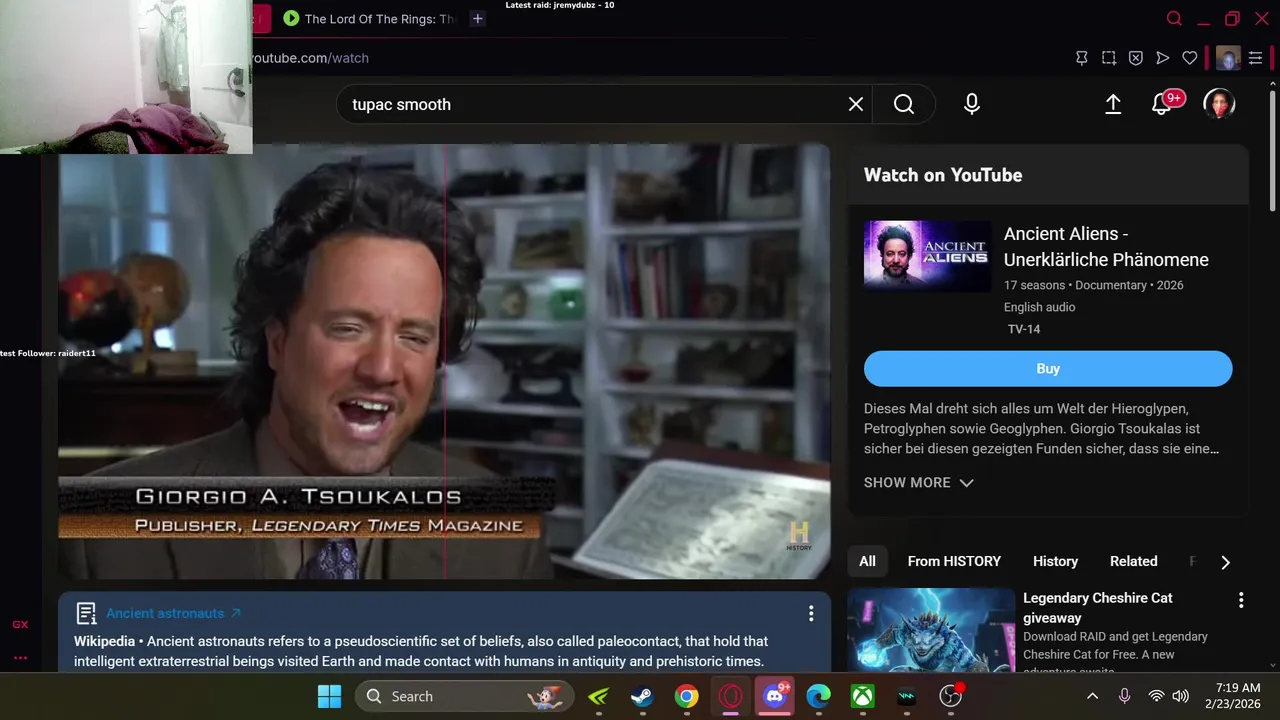
Task: Open the YouTube upload arrow icon
Action: pos(1113,104)
